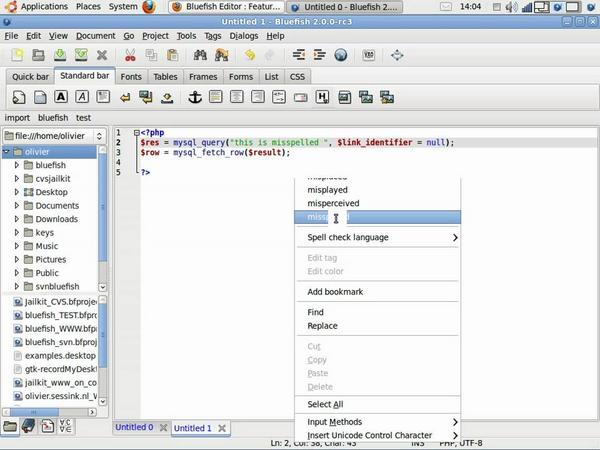Screen dimensions: 600x450
Task: Click the Save As toolbar icon
Action: (81, 55)
